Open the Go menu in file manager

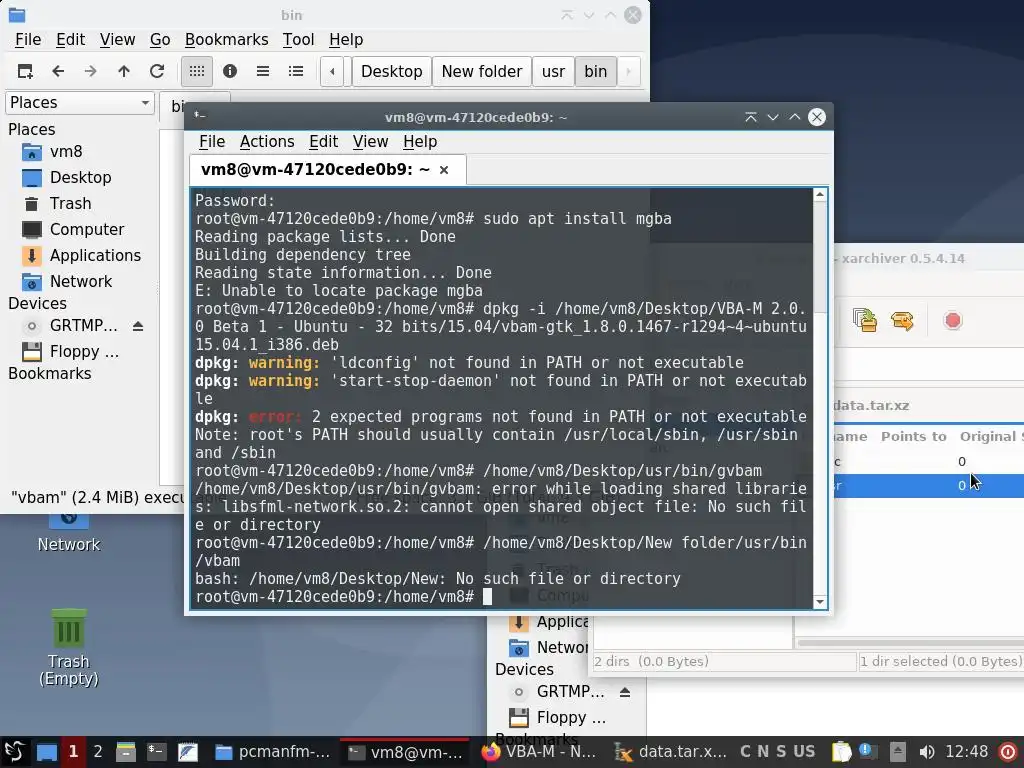pos(160,40)
